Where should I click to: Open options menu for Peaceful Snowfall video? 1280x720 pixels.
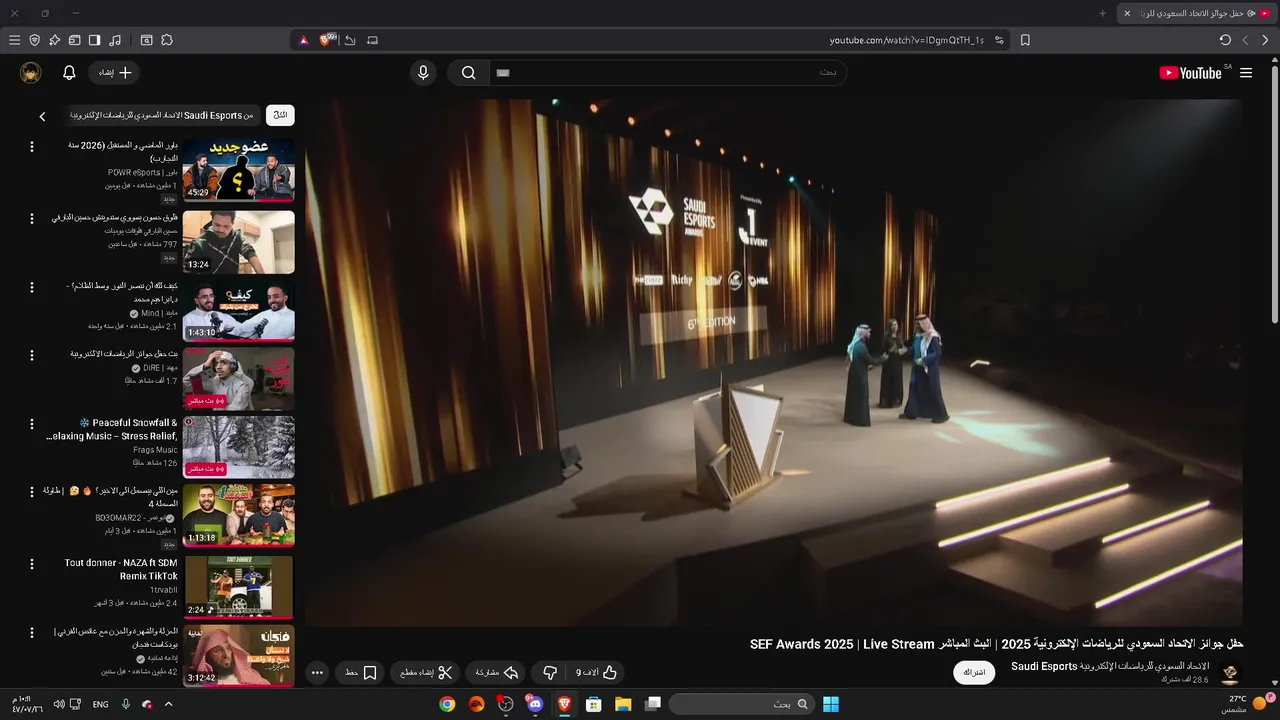31,424
